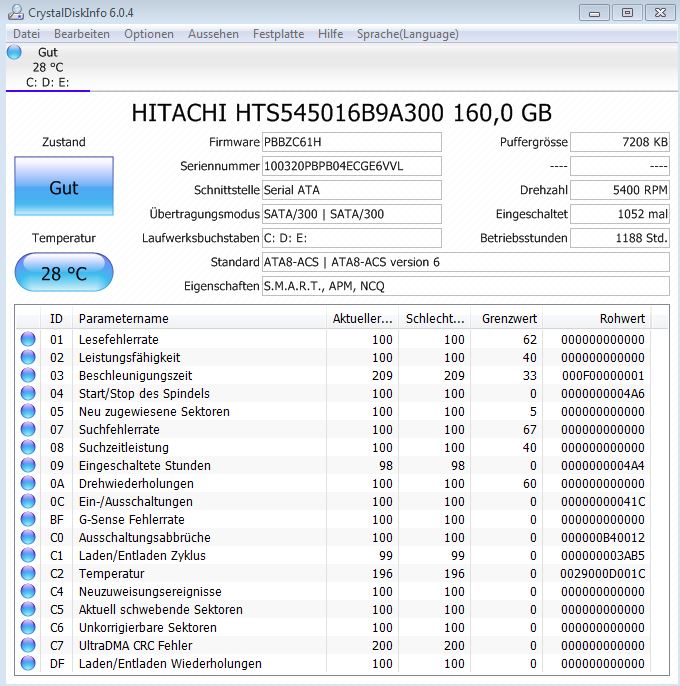This screenshot has width=680, height=686.
Task: Open the Optionen menu
Action: 149,34
